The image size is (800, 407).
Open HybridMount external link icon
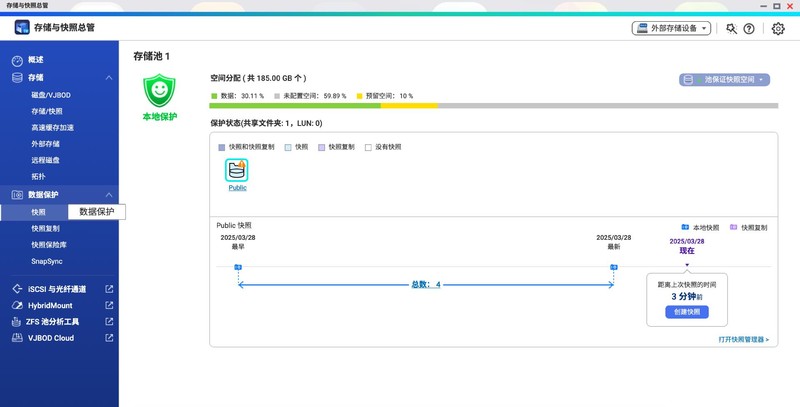(109, 306)
